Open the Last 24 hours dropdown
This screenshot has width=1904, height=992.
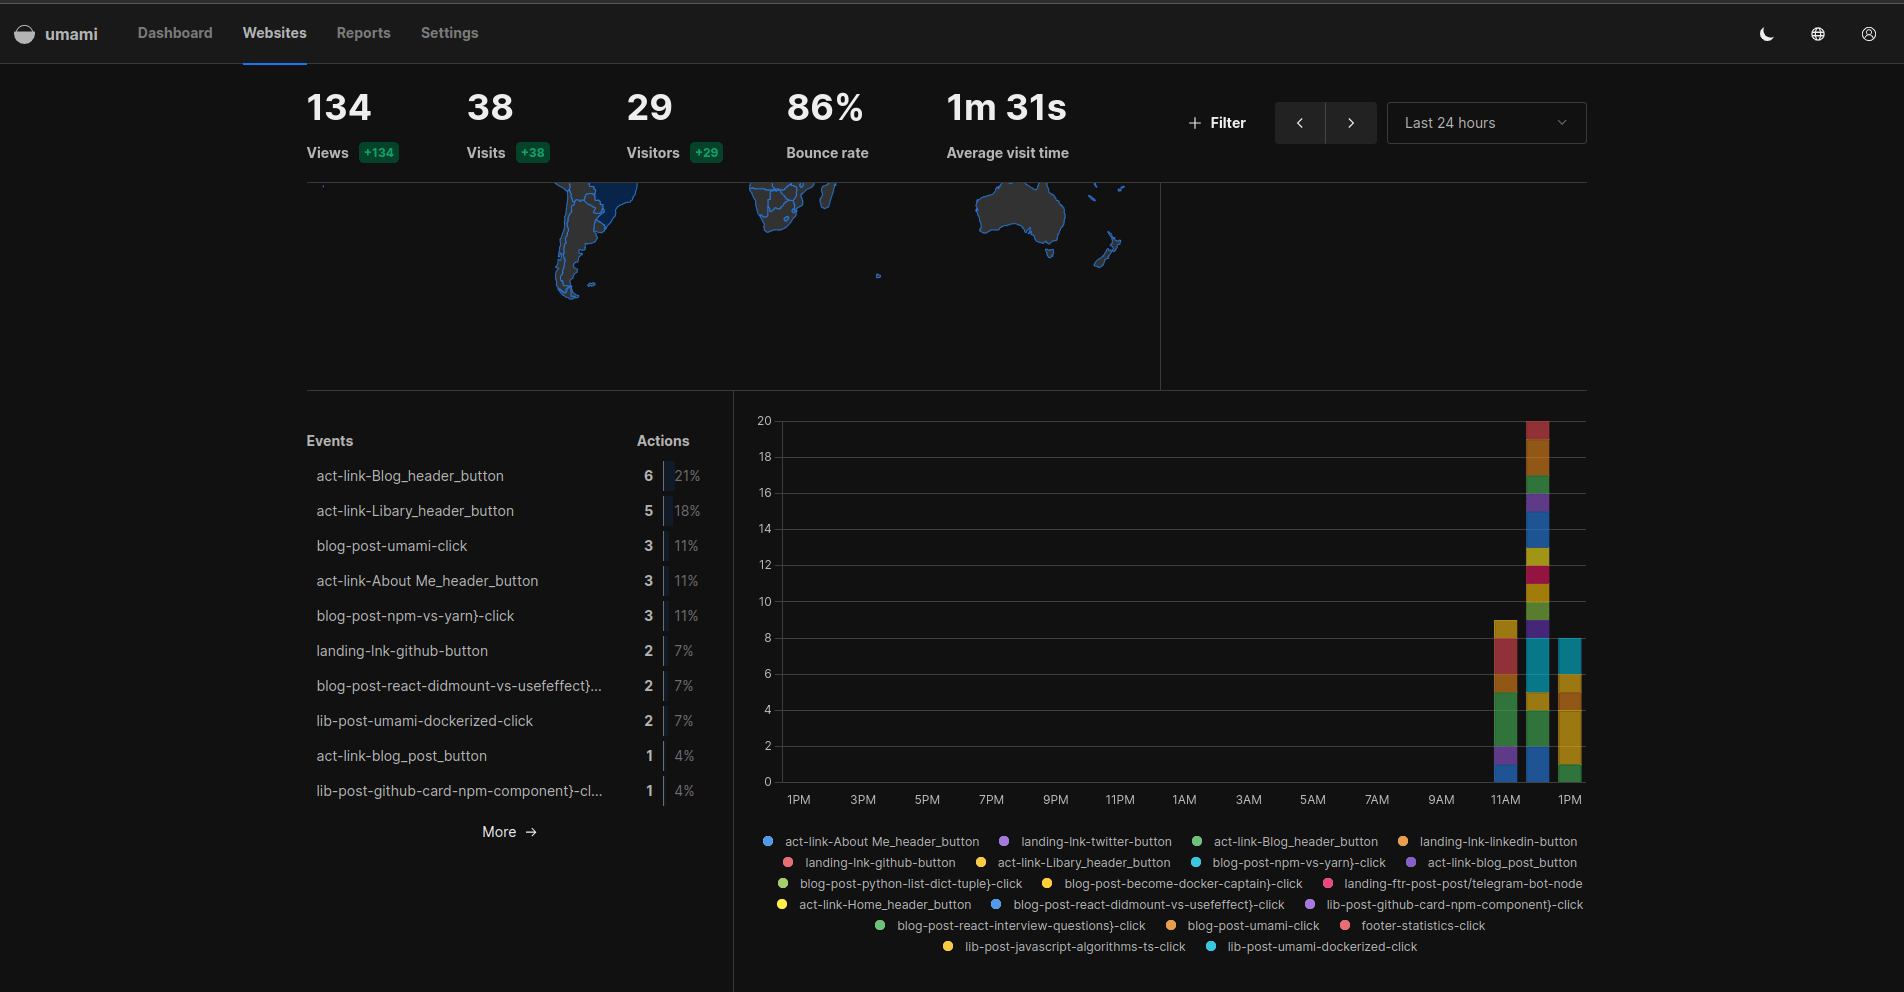click(x=1486, y=123)
